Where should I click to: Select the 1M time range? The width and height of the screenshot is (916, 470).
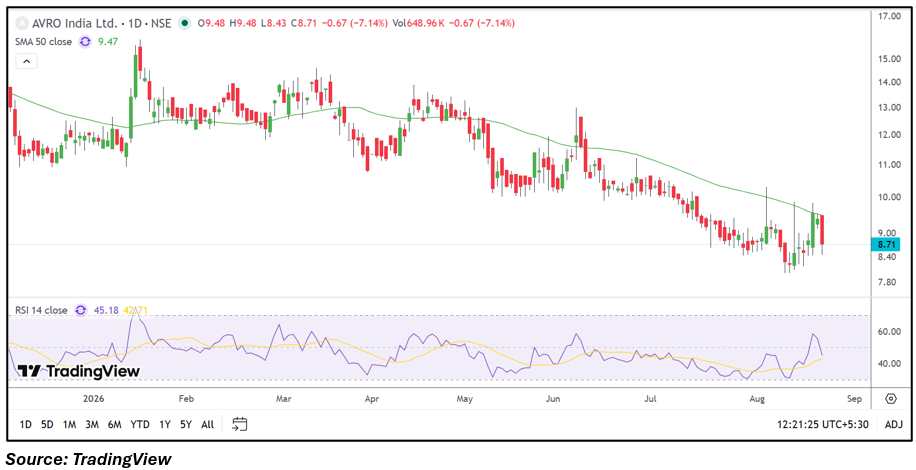[x=70, y=424]
